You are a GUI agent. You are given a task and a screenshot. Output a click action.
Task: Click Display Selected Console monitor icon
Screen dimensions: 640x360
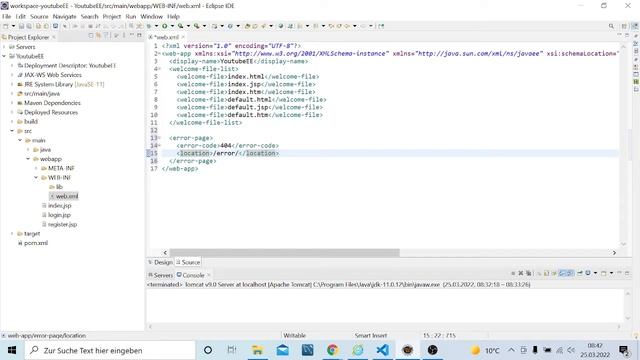point(588,273)
